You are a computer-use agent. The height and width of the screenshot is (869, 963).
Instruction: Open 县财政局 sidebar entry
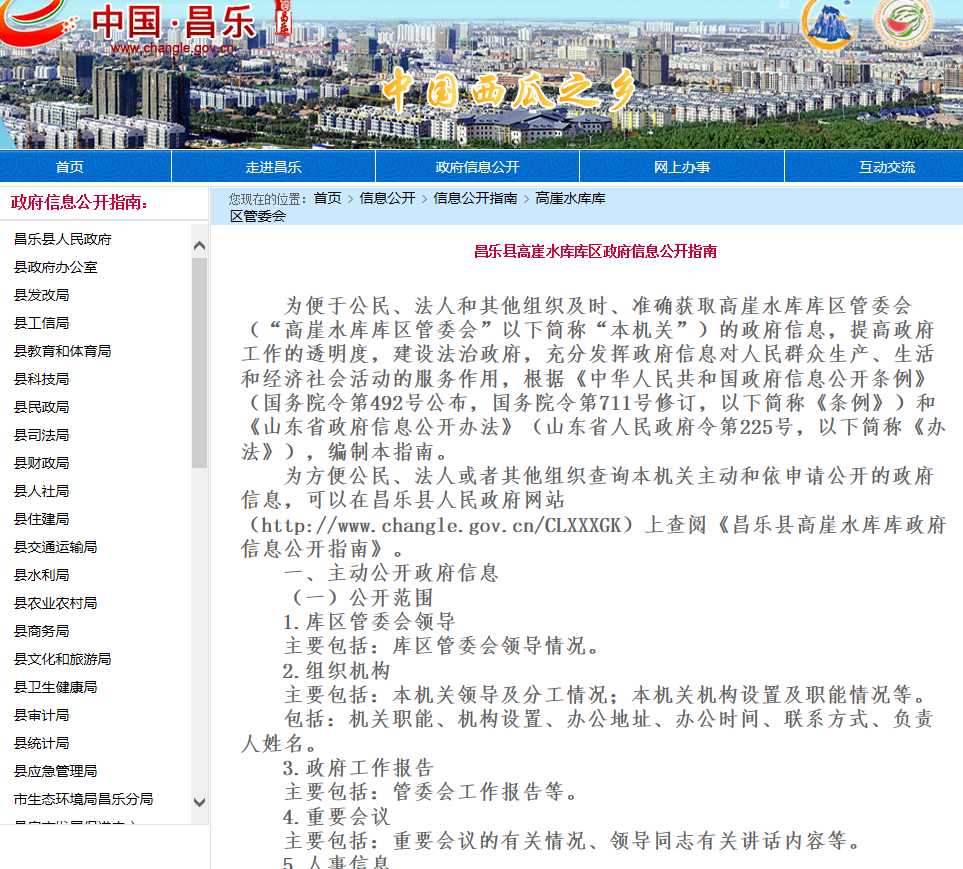pyautogui.click(x=41, y=463)
